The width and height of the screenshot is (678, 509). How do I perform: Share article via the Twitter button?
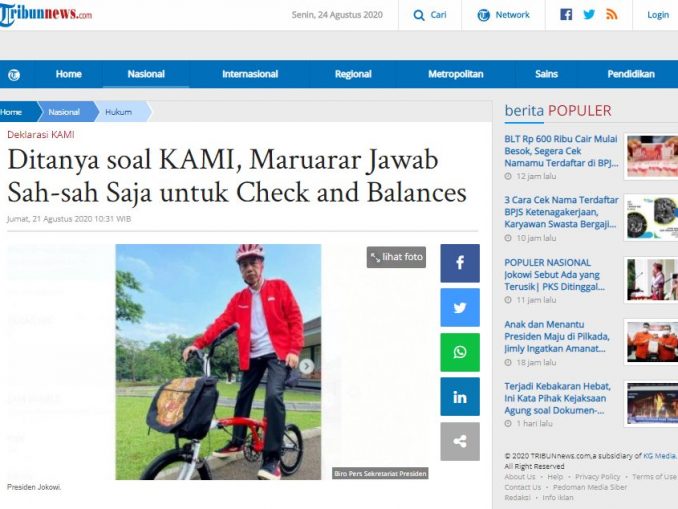(x=460, y=307)
